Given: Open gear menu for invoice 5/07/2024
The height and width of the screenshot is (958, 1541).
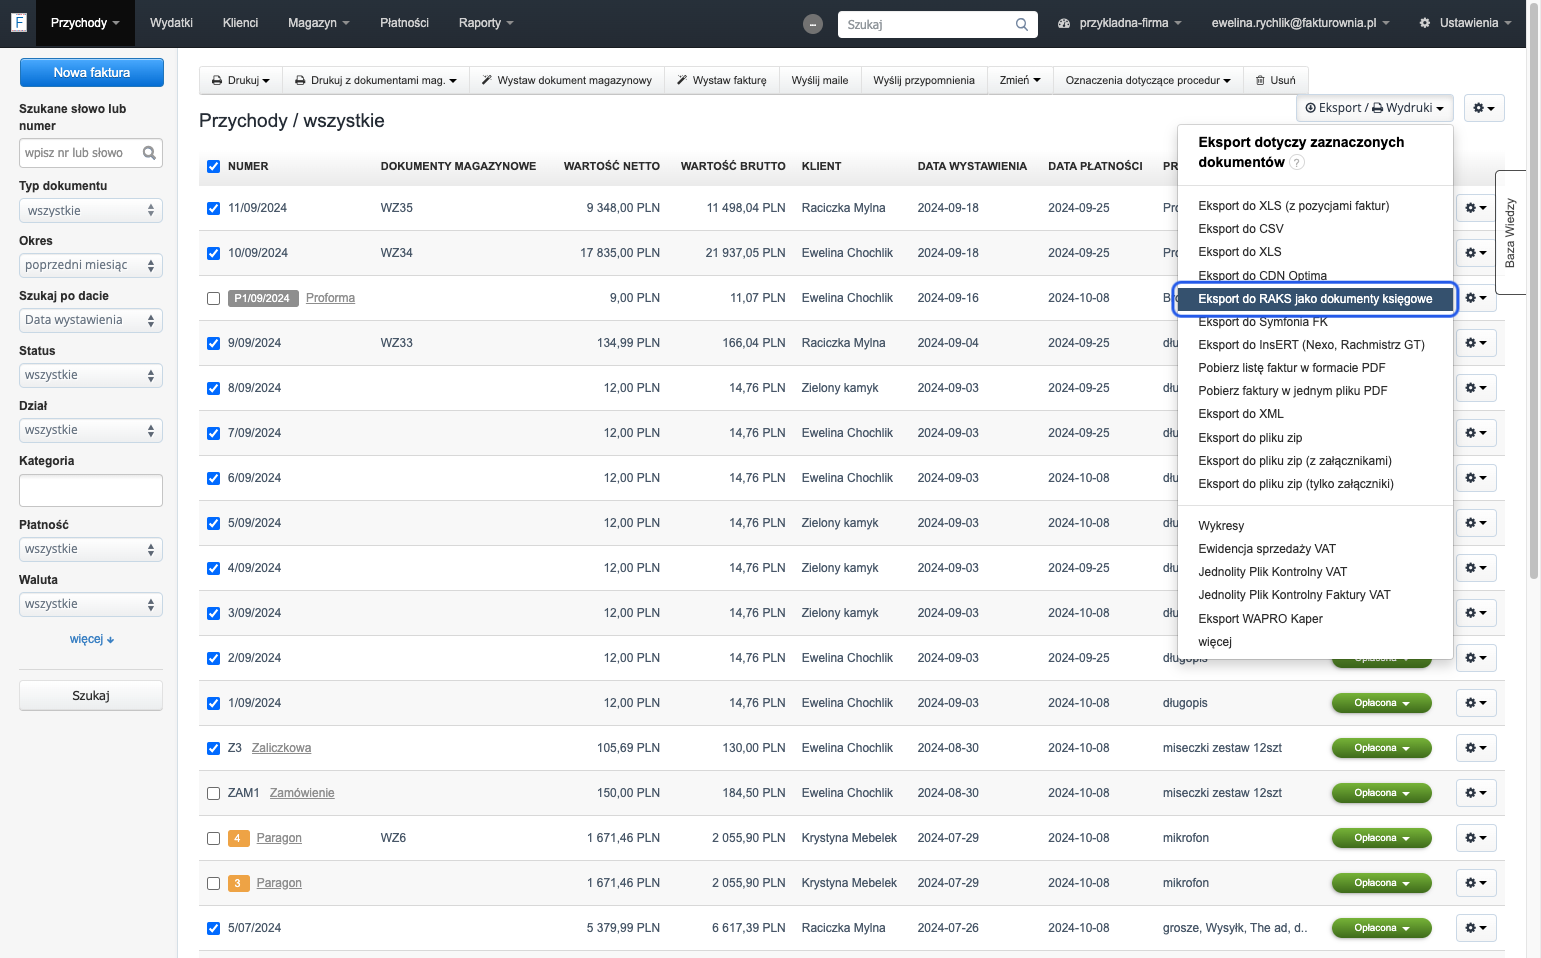Looking at the screenshot, I should coord(1476,928).
